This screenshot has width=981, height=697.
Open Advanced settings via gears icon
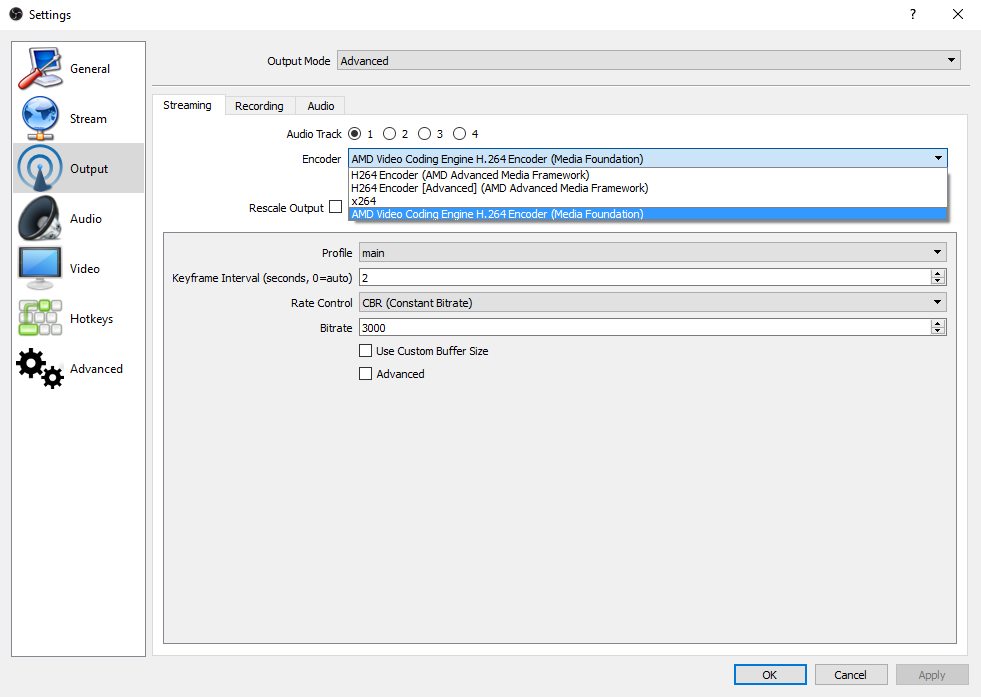40,369
